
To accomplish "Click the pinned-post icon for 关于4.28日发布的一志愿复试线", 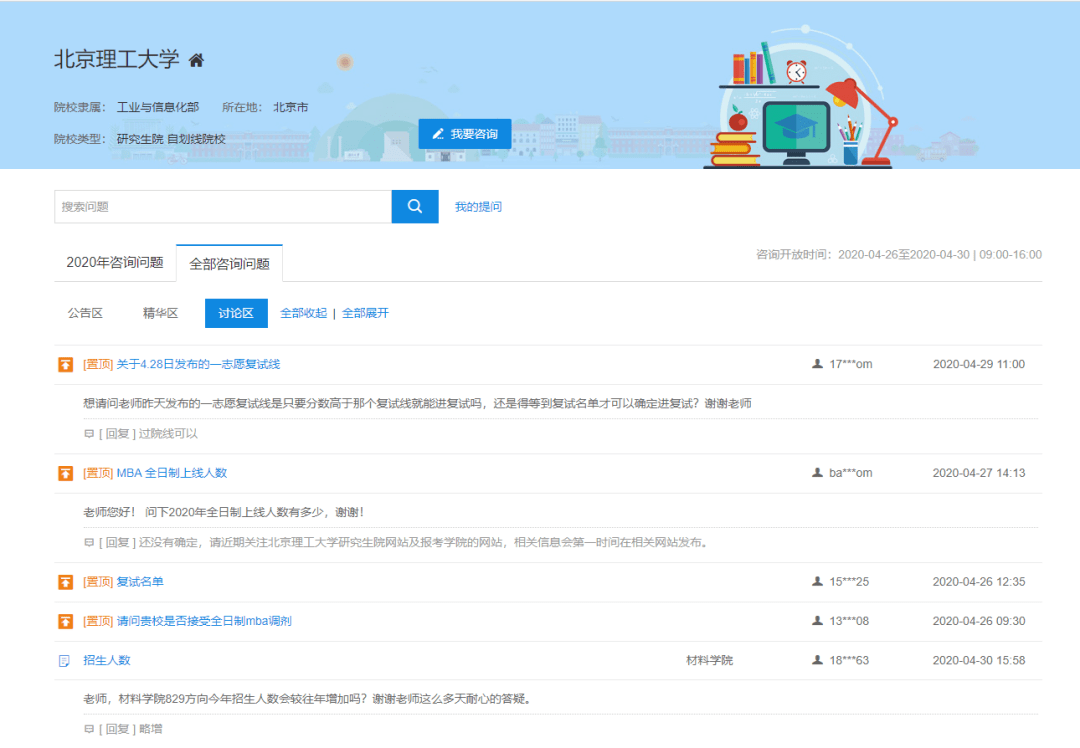I will (65, 364).
